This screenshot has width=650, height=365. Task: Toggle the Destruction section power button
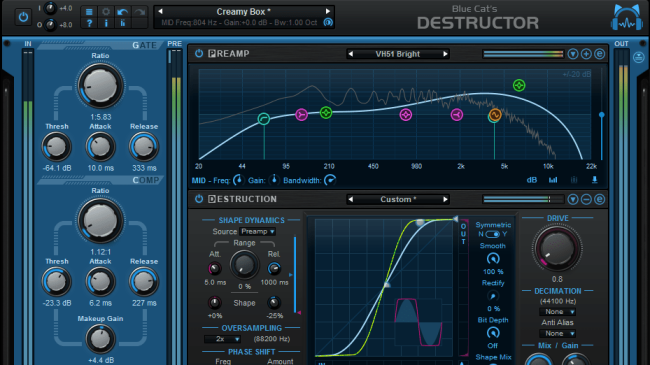199,199
